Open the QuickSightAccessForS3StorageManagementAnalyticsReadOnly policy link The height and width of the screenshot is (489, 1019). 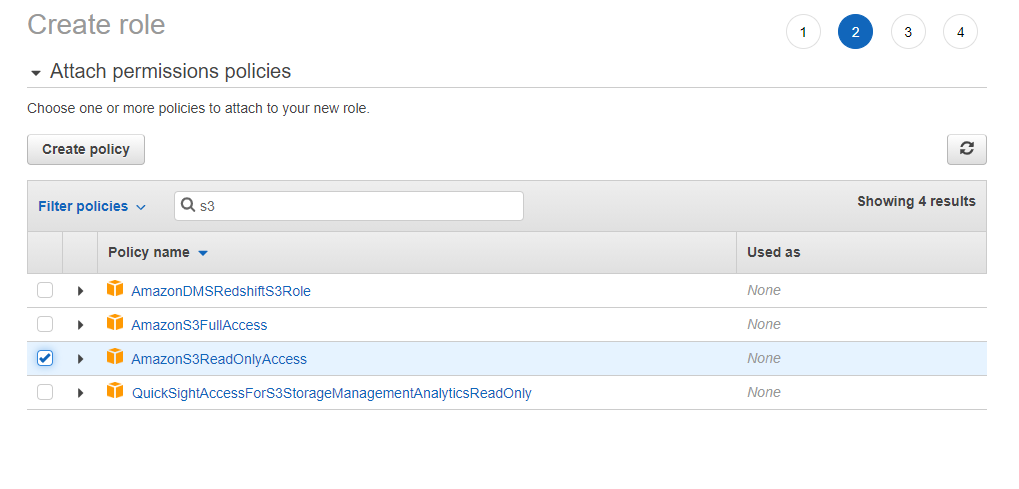pyautogui.click(x=331, y=393)
